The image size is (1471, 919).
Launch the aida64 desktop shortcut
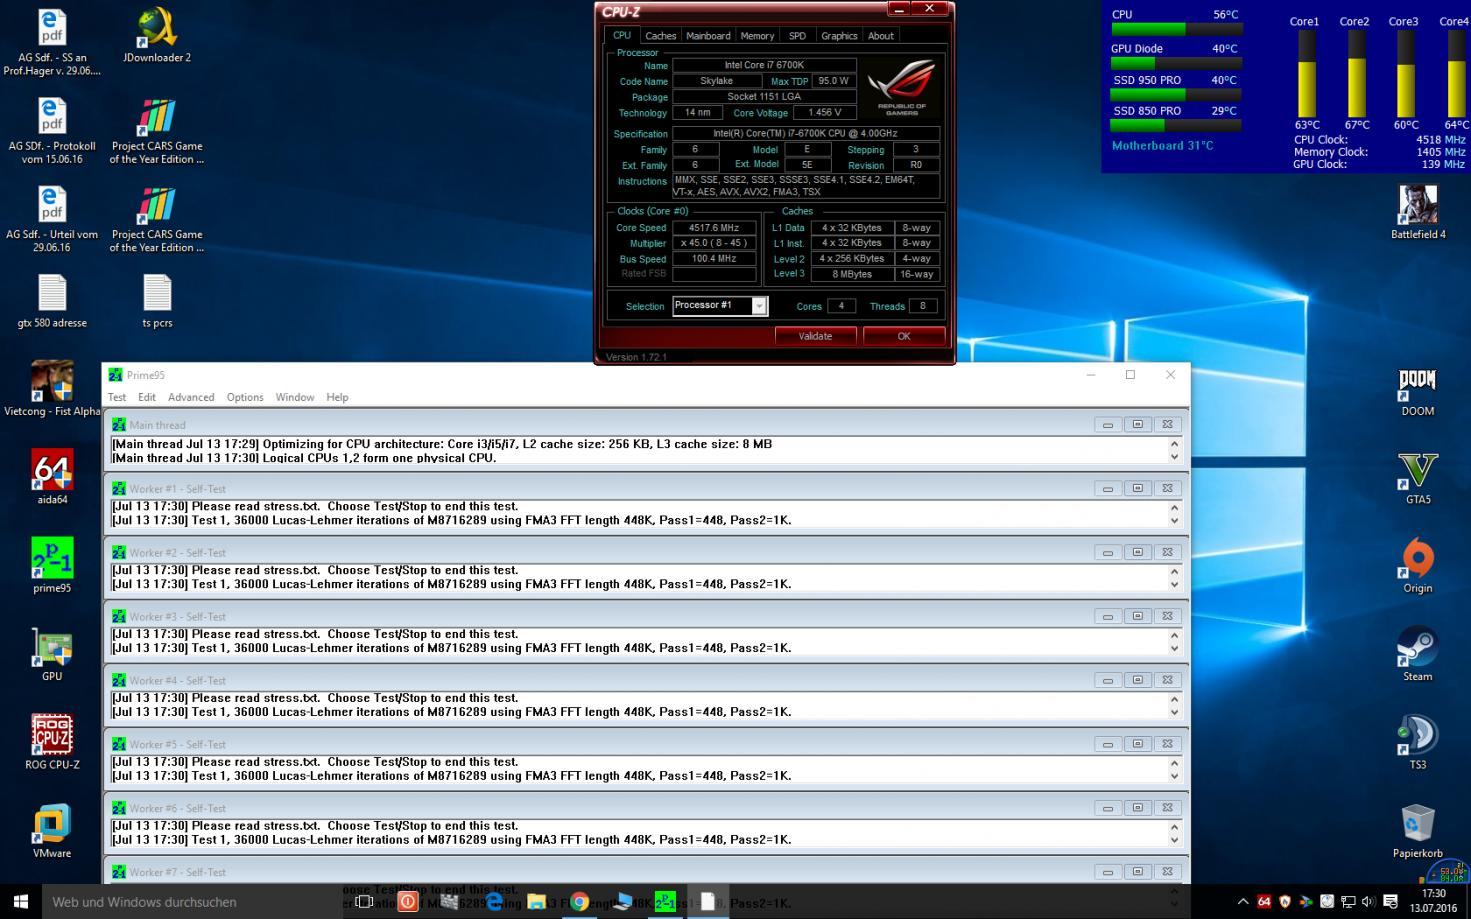click(52, 477)
